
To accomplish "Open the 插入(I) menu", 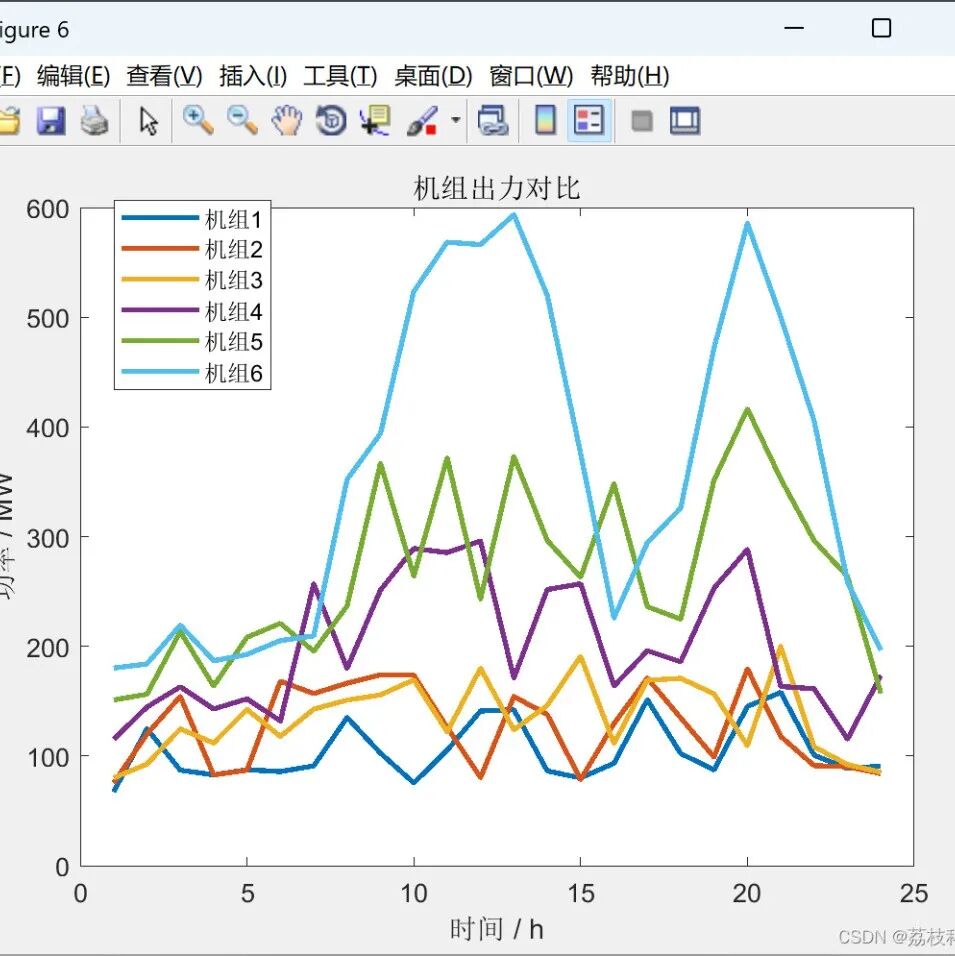I will 253,76.
